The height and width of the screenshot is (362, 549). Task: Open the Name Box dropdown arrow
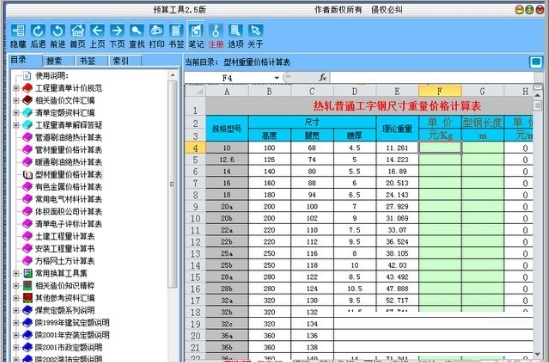[277, 78]
